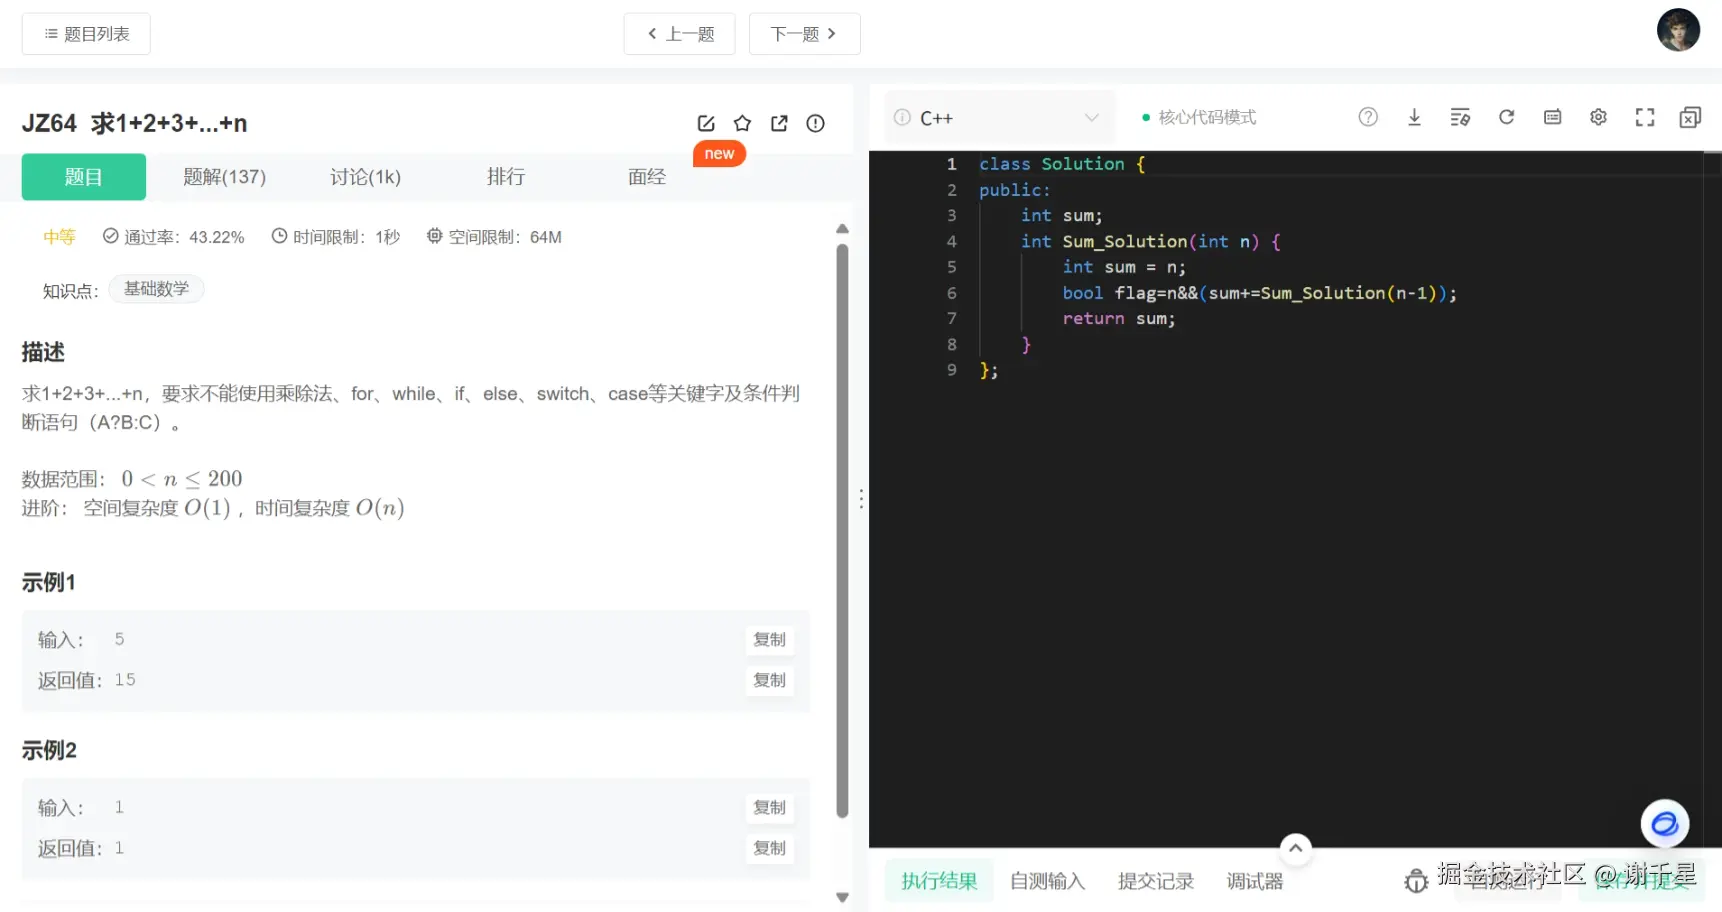Toggle the 核心代码模式 mode indicator
Image resolution: width=1722 pixels, height=912 pixels.
[x=1199, y=117]
